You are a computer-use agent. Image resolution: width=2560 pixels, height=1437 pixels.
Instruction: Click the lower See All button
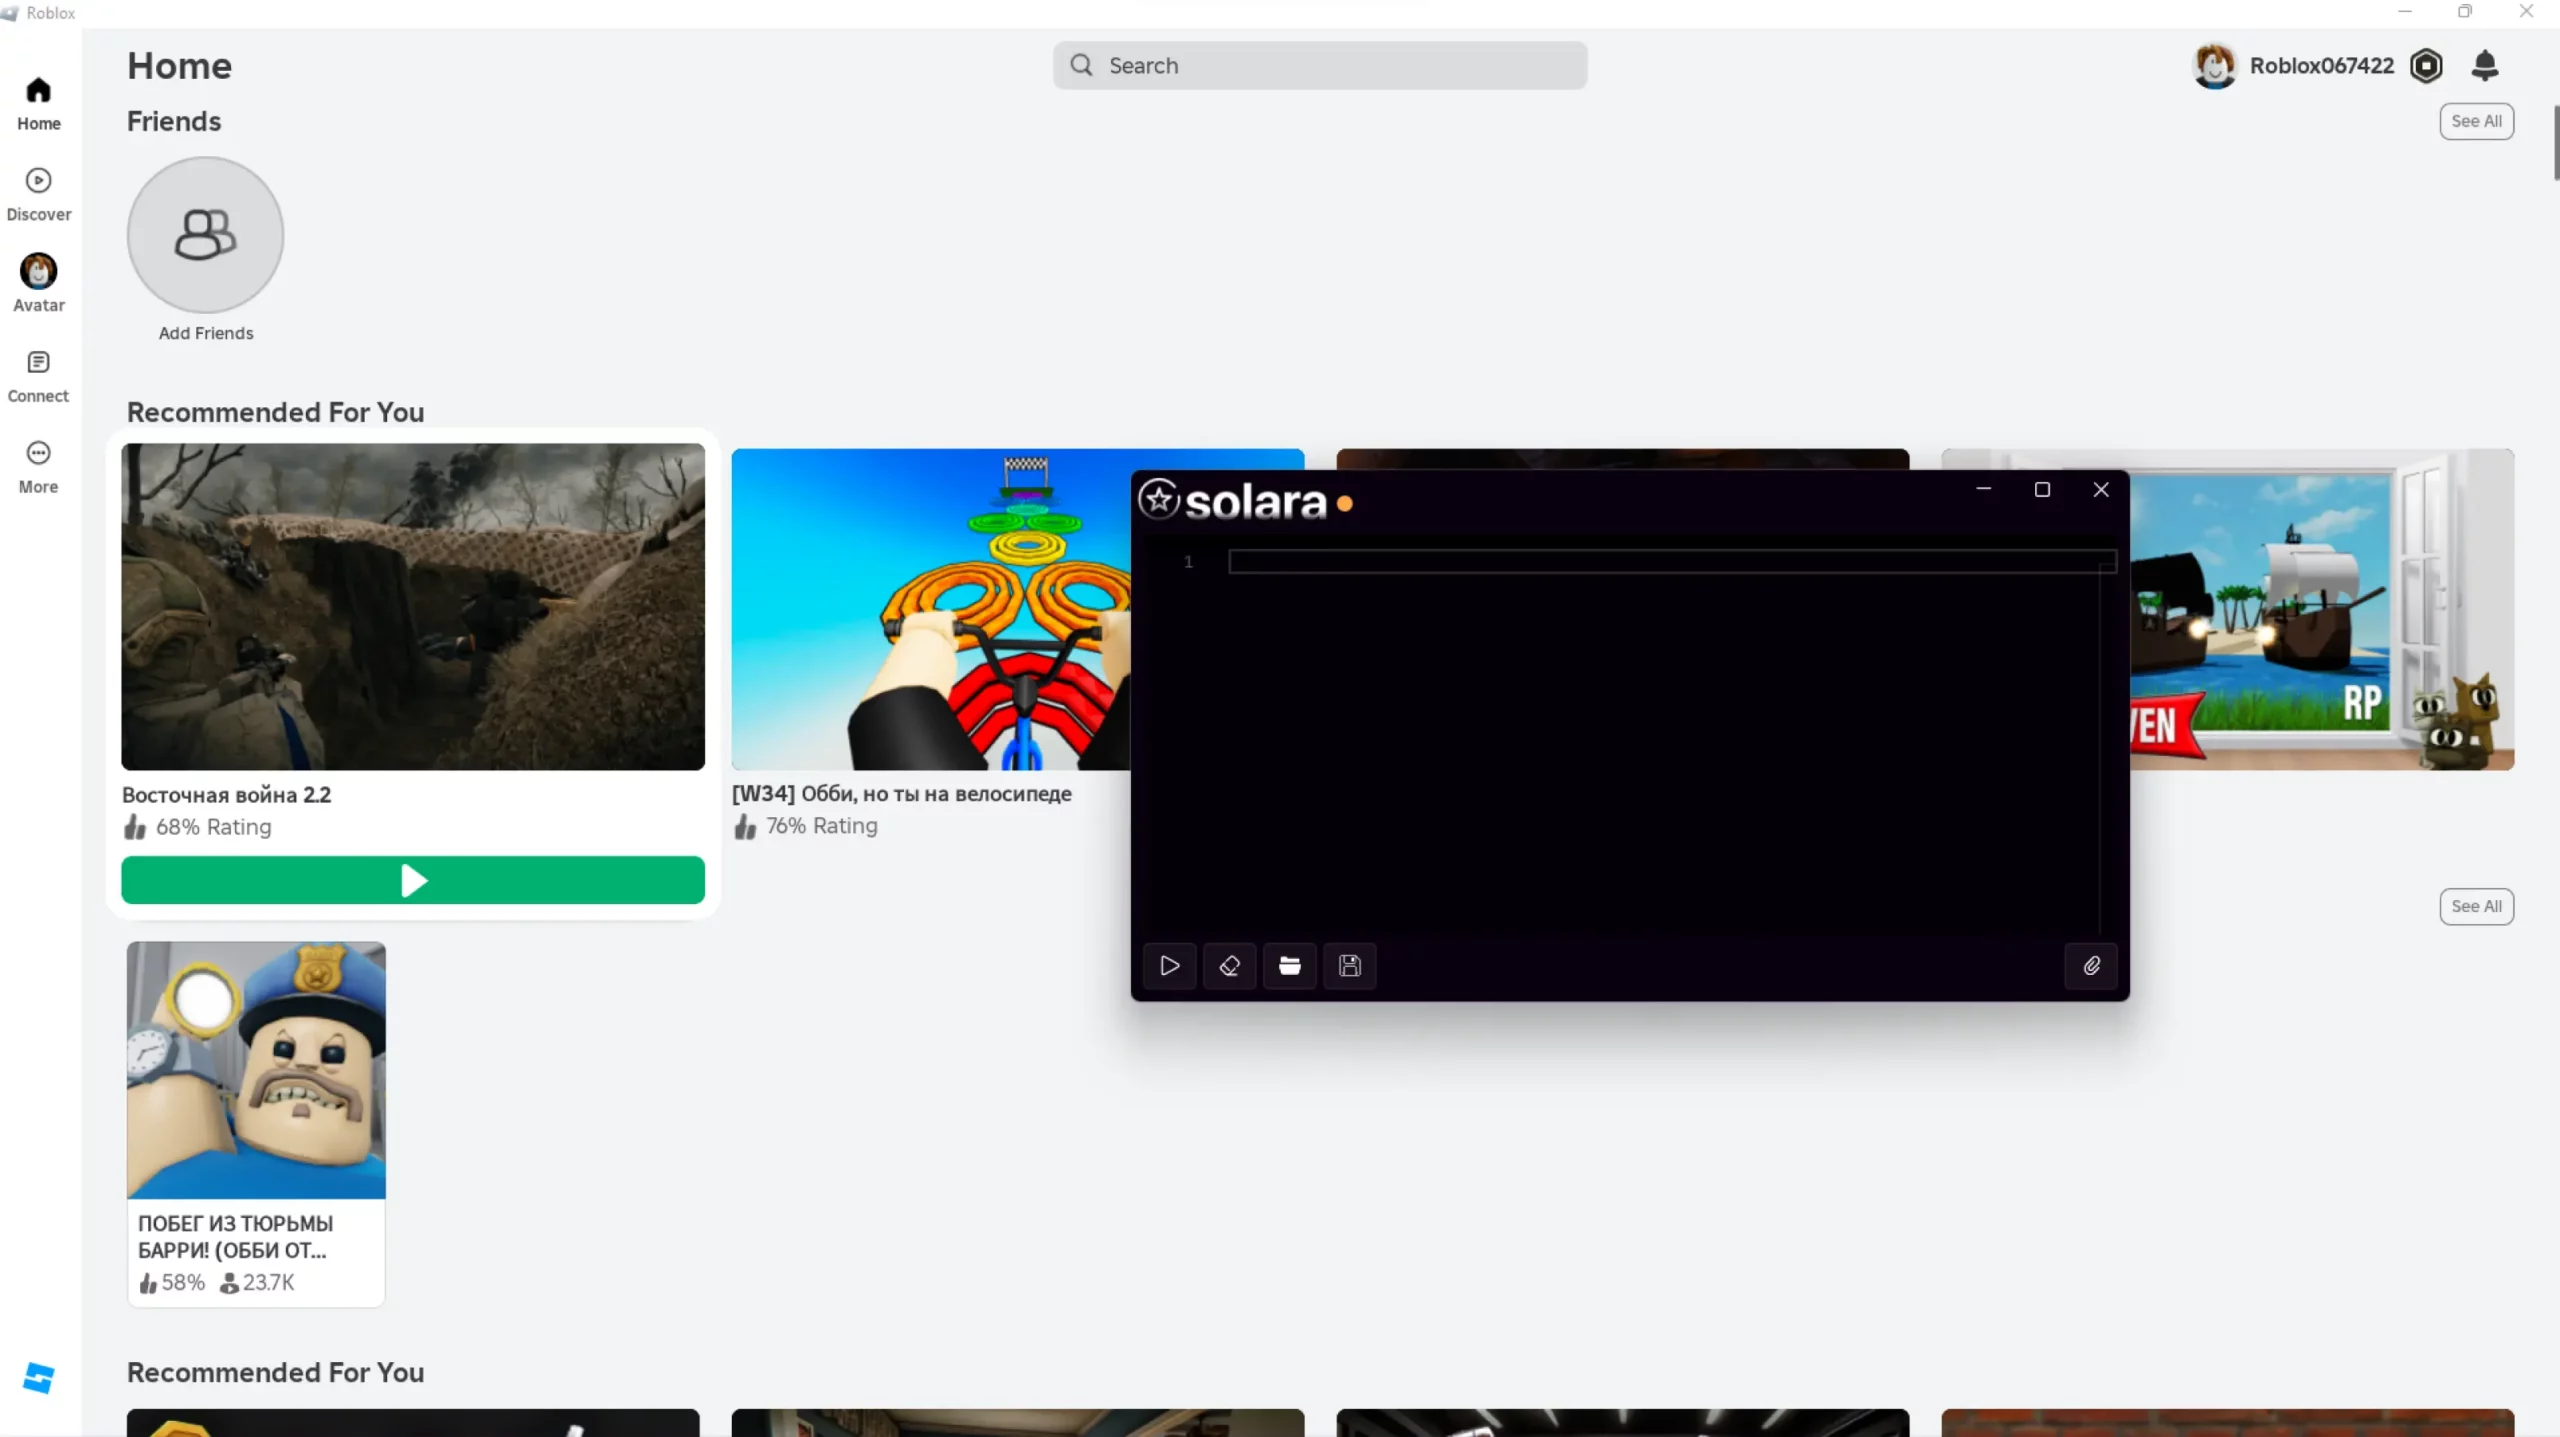click(2476, 906)
